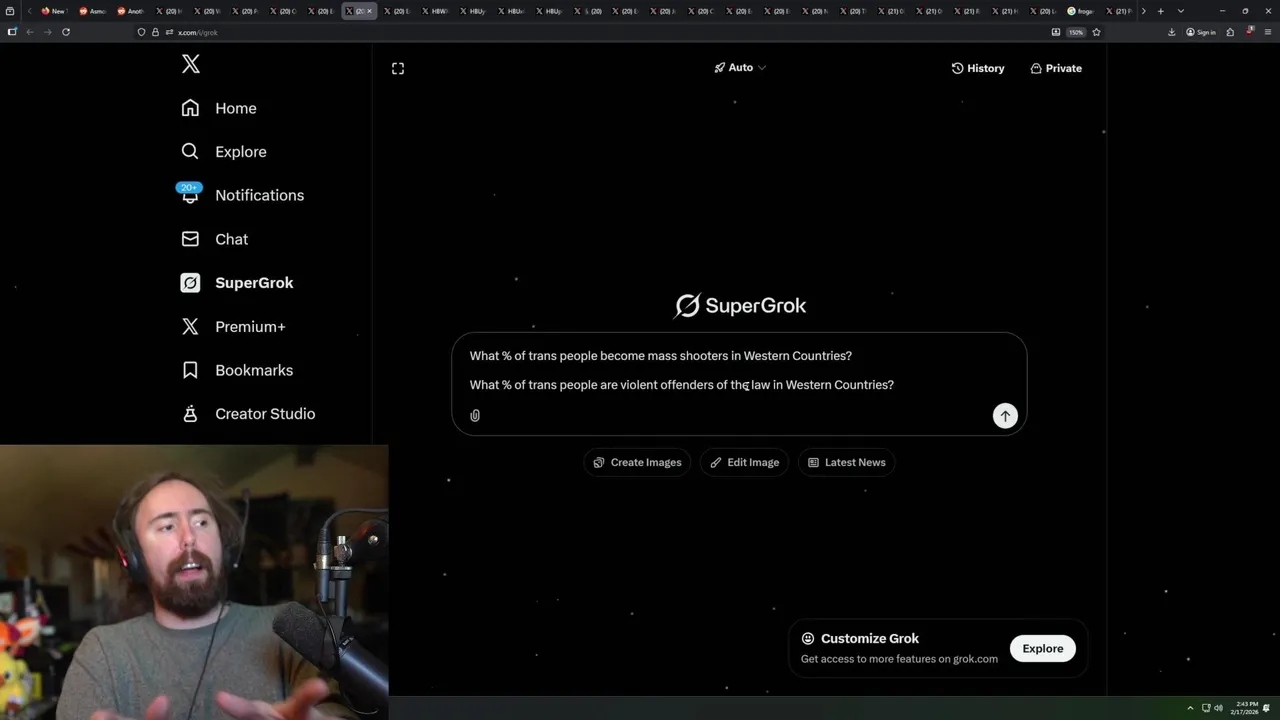Open the sidebar toggle icon in toolbar
Viewport: 1280px width, 720px height.
[12, 32]
